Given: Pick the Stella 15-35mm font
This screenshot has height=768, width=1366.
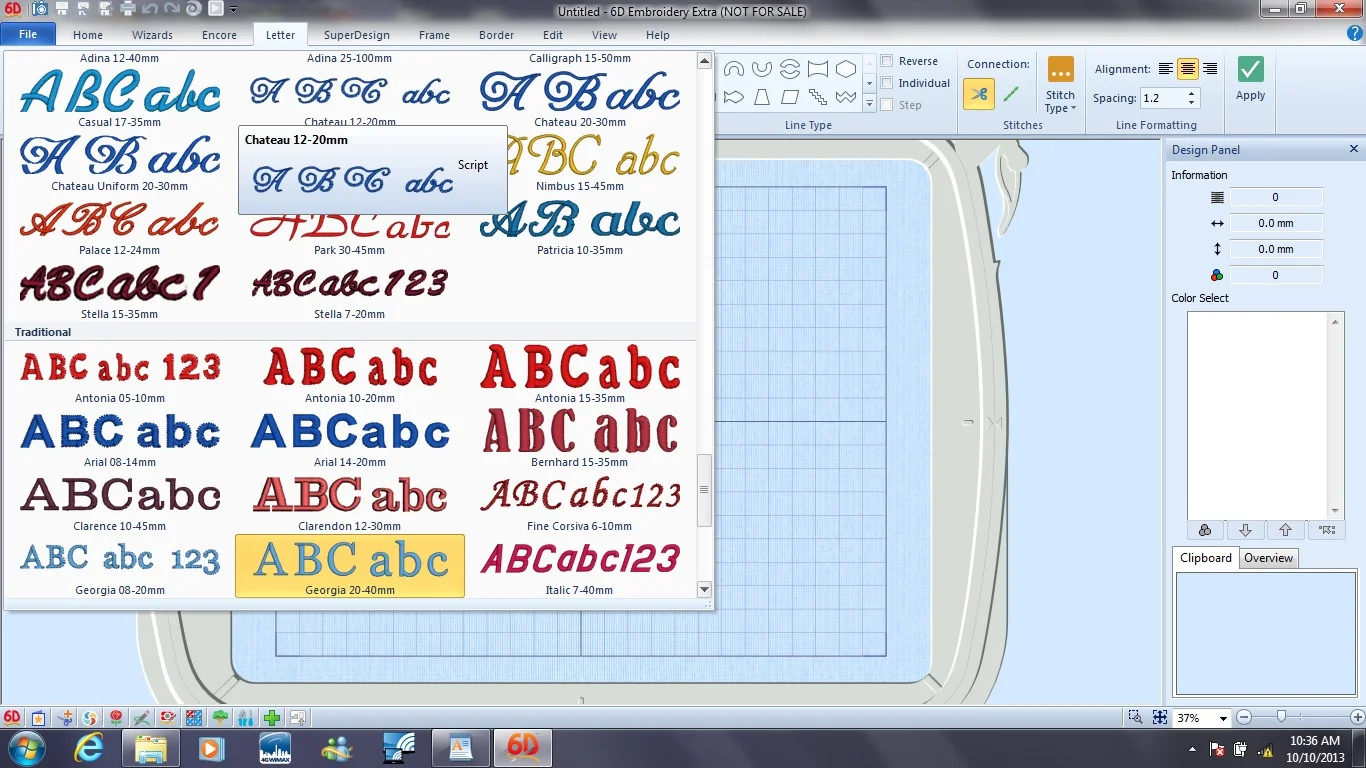Looking at the screenshot, I should point(120,291).
